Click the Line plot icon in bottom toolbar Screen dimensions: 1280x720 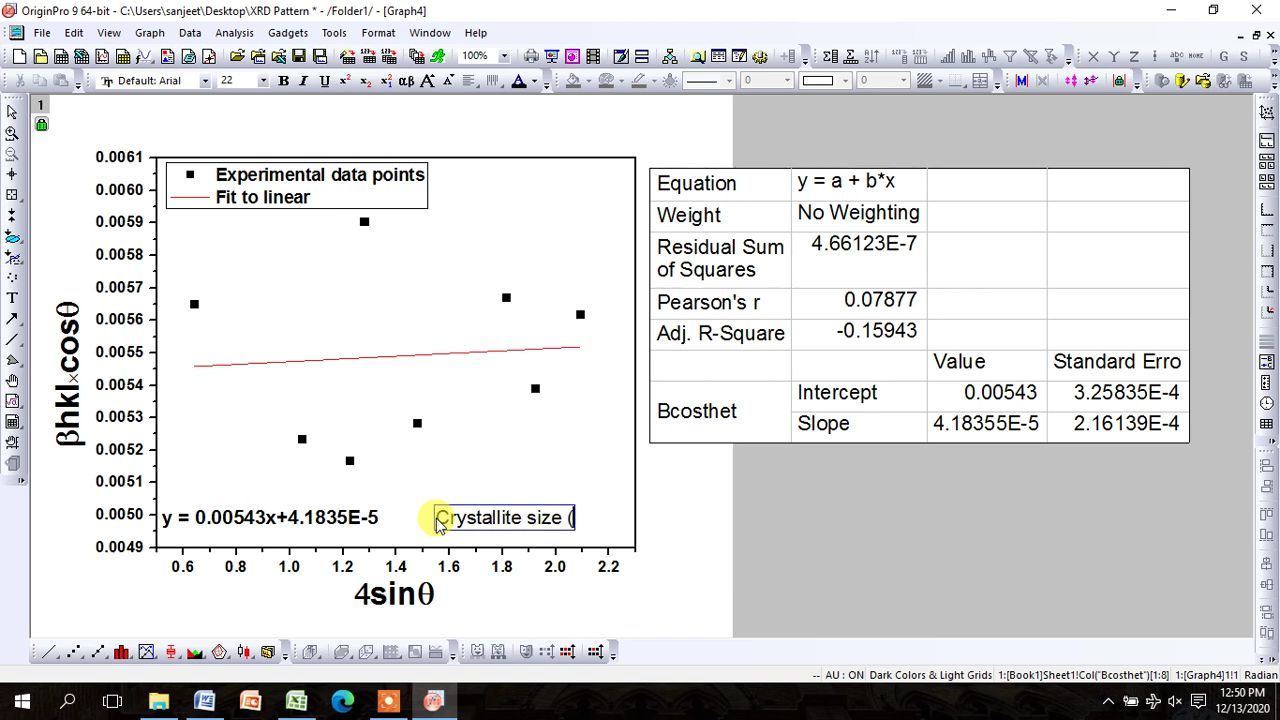coord(49,653)
